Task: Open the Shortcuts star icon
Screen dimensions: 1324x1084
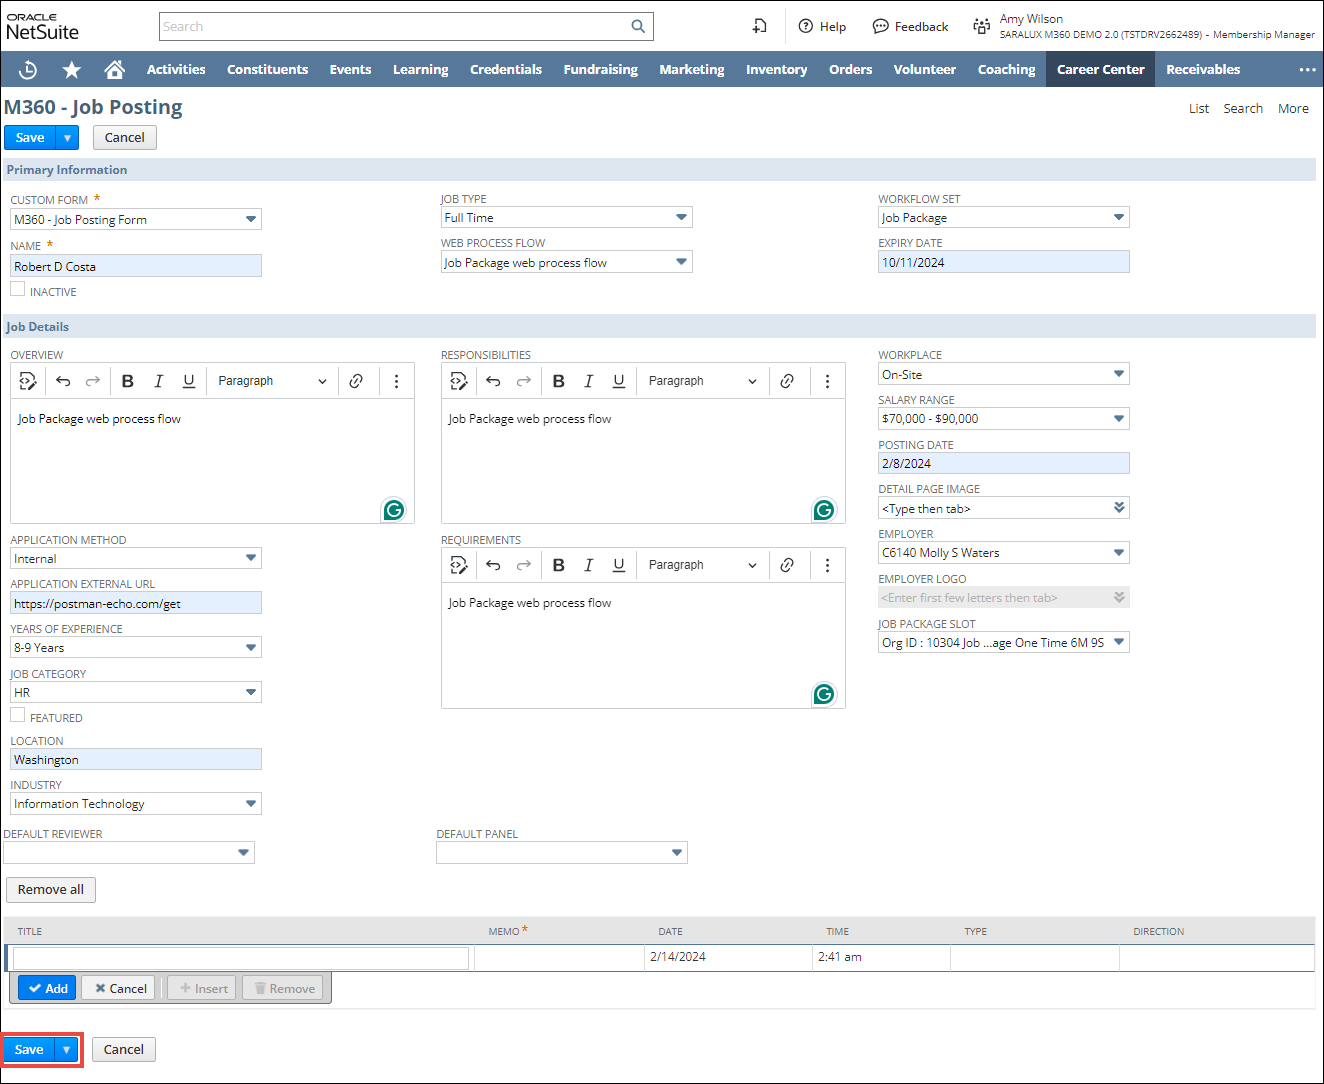Action: click(72, 69)
